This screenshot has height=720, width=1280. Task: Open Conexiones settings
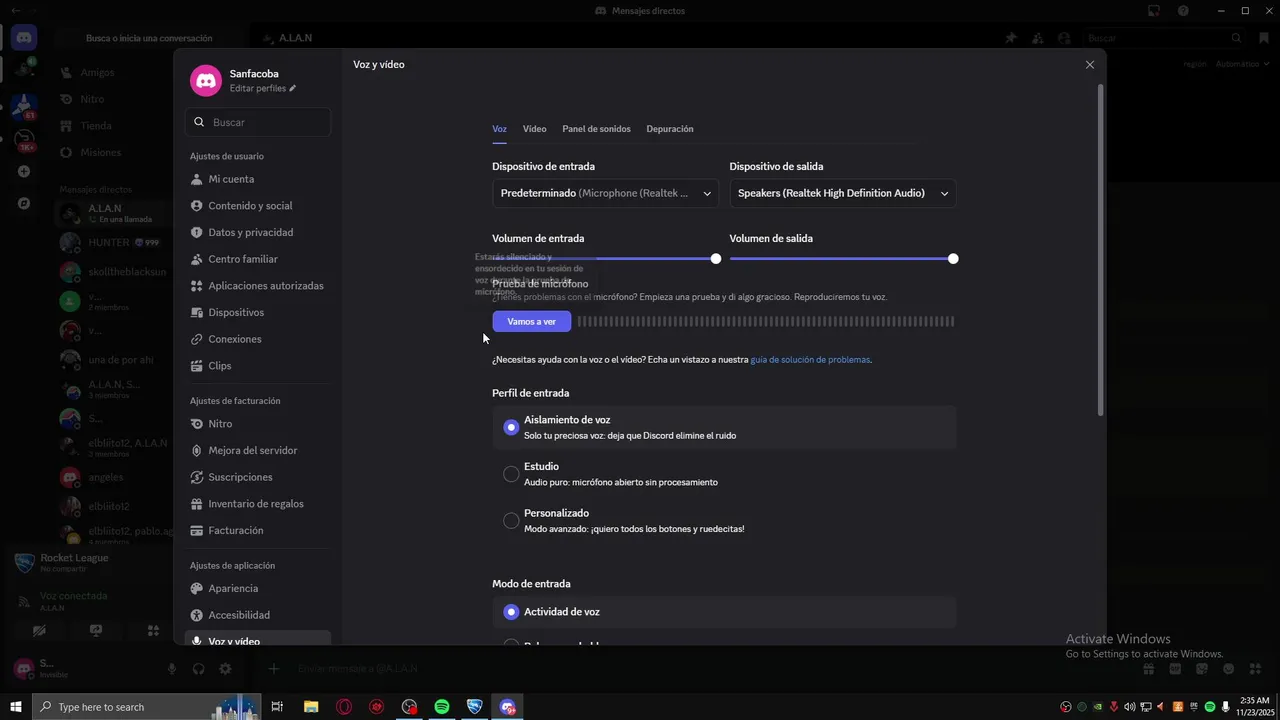(258, 339)
